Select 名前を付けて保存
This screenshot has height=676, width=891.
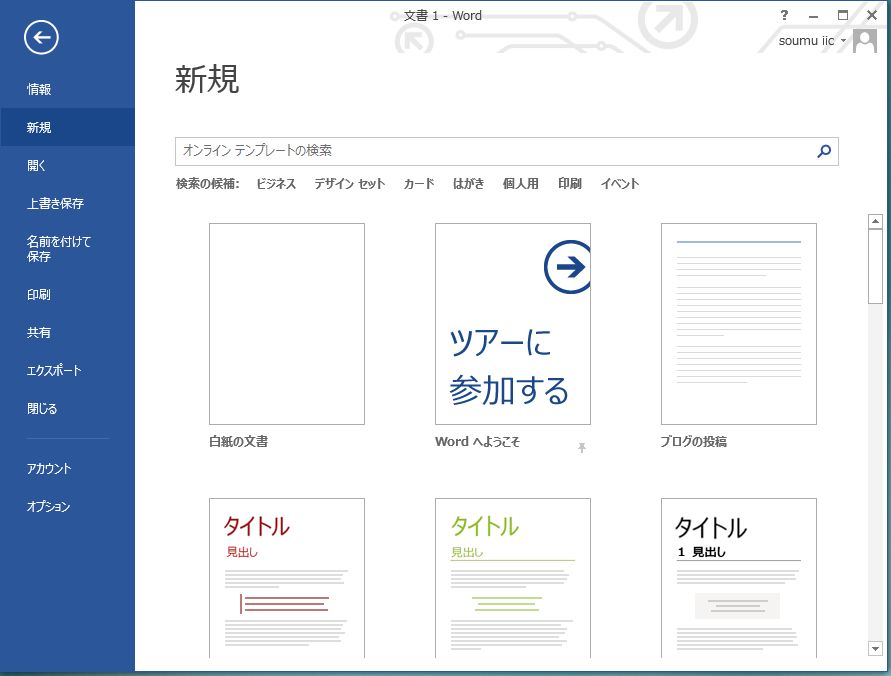pyautogui.click(x=68, y=249)
